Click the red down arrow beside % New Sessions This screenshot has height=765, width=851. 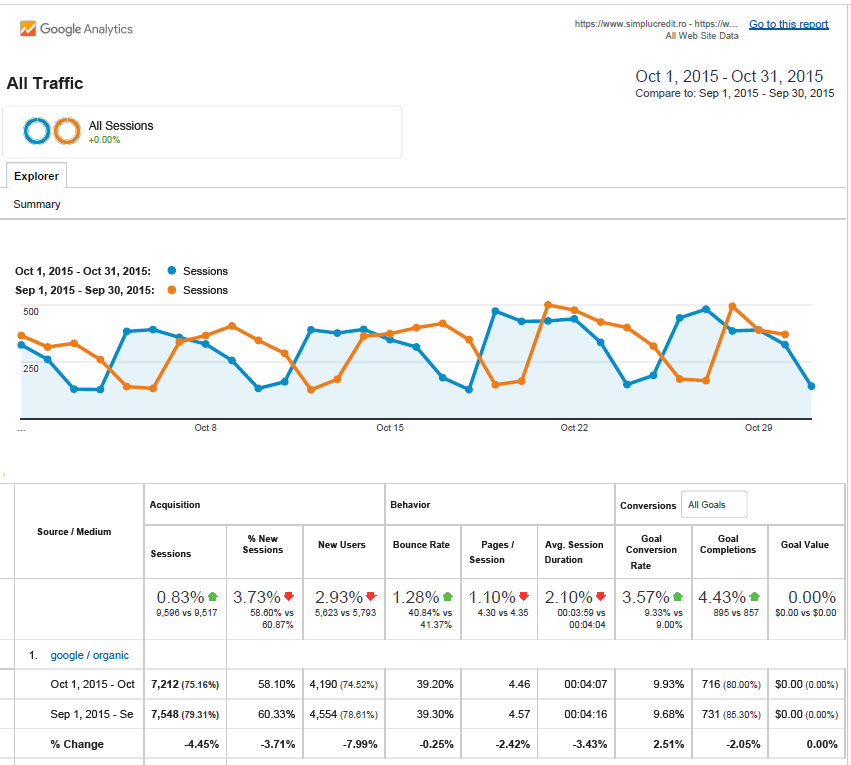[x=290, y=593]
